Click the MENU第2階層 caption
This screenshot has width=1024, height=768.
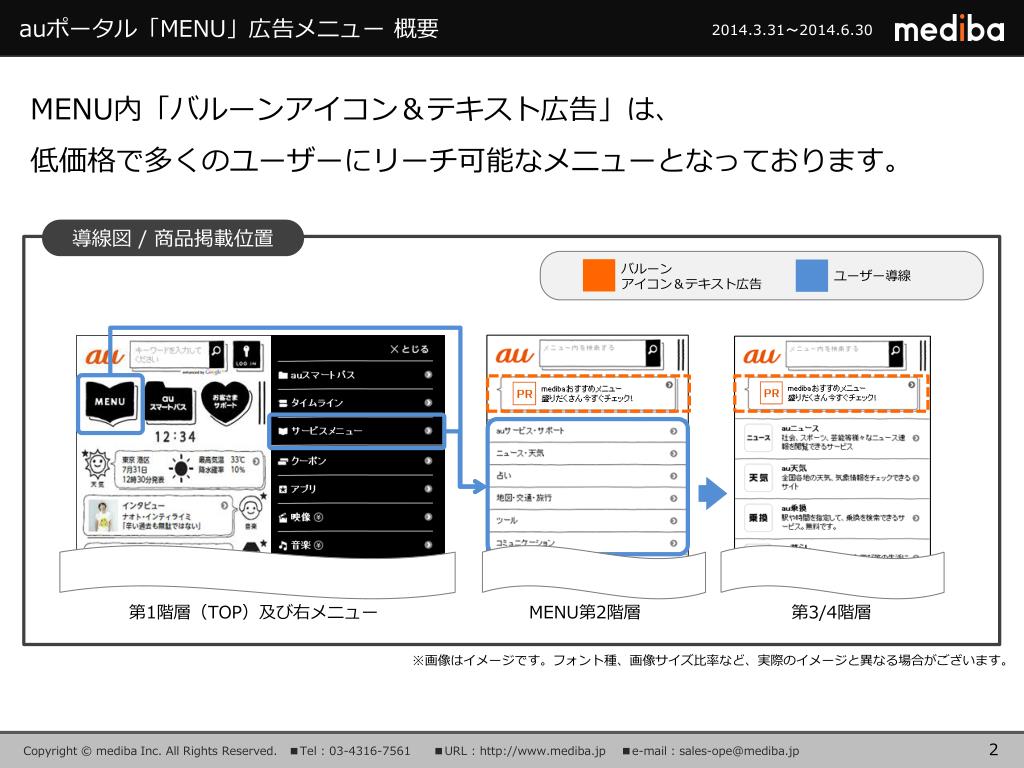[584, 613]
